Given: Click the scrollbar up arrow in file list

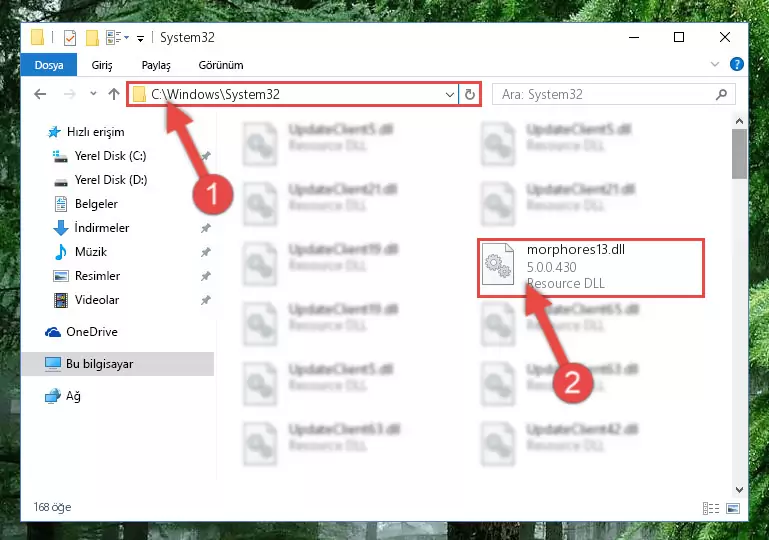Looking at the screenshot, I should coord(740,121).
